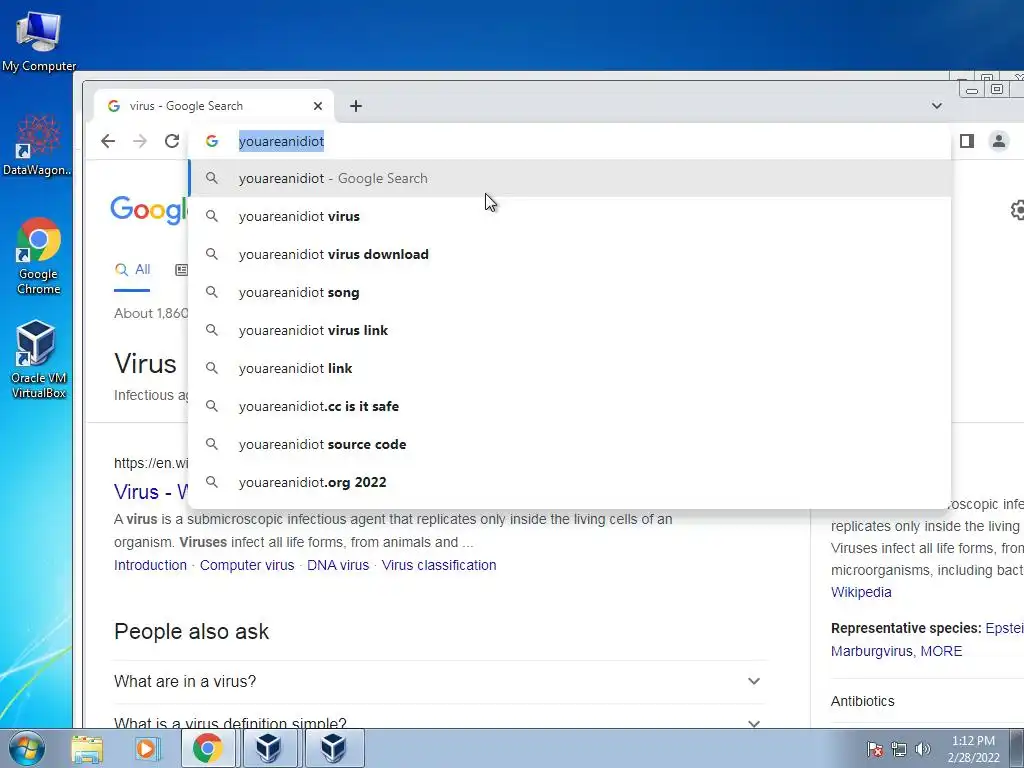Image resolution: width=1024 pixels, height=768 pixels.
Task: Choose suggestion 'youareanidiot virus'
Action: [569, 216]
